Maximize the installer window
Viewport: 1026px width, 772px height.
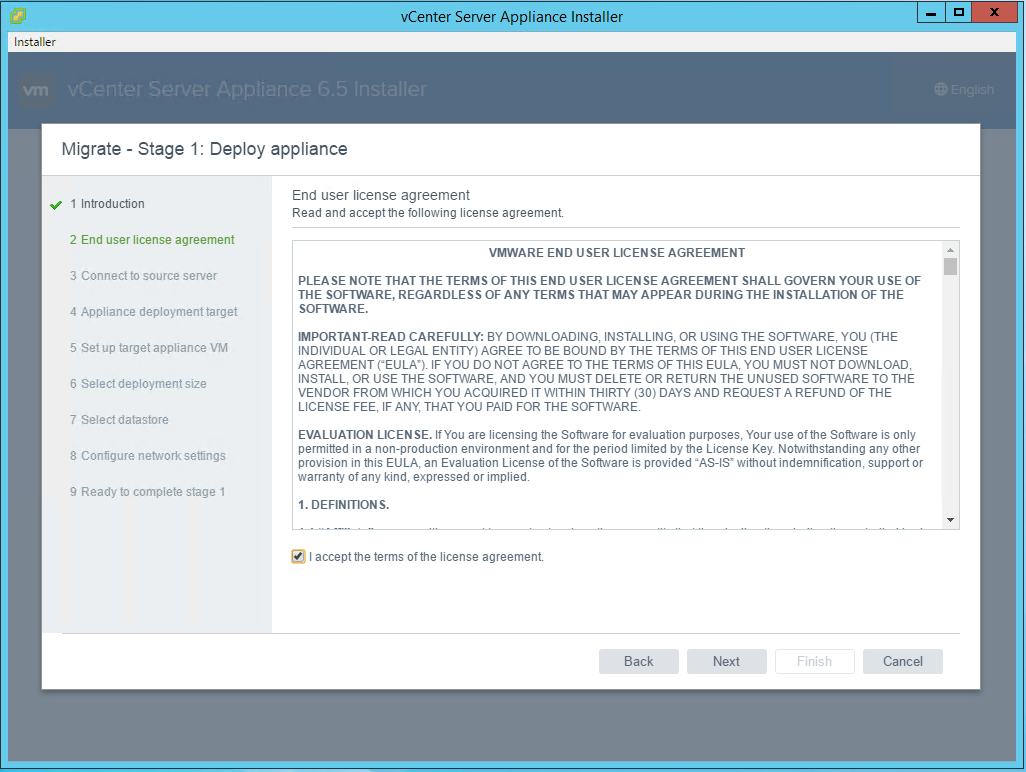click(x=959, y=12)
